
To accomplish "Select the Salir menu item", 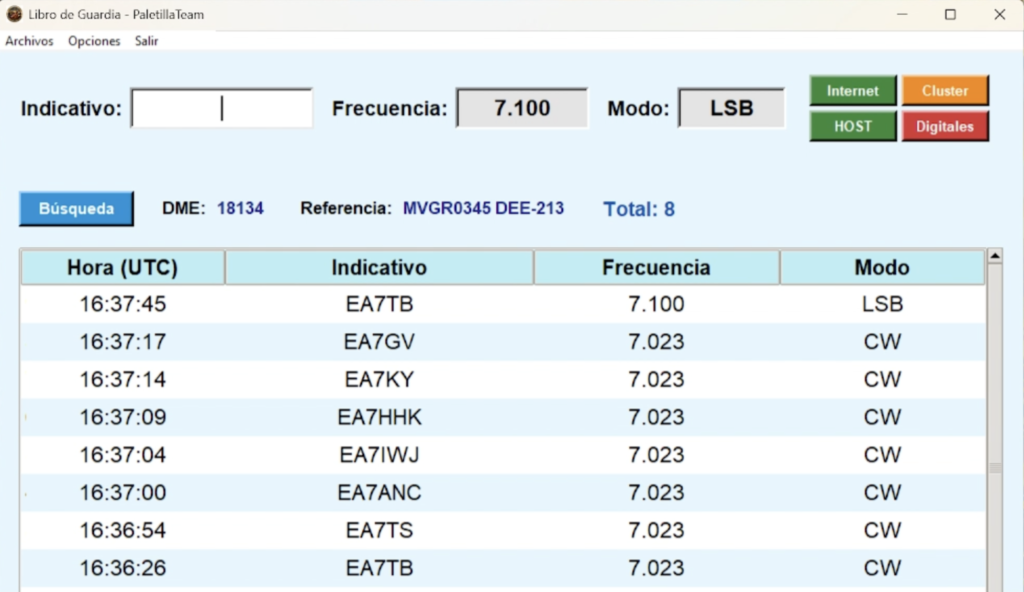I will pos(146,41).
